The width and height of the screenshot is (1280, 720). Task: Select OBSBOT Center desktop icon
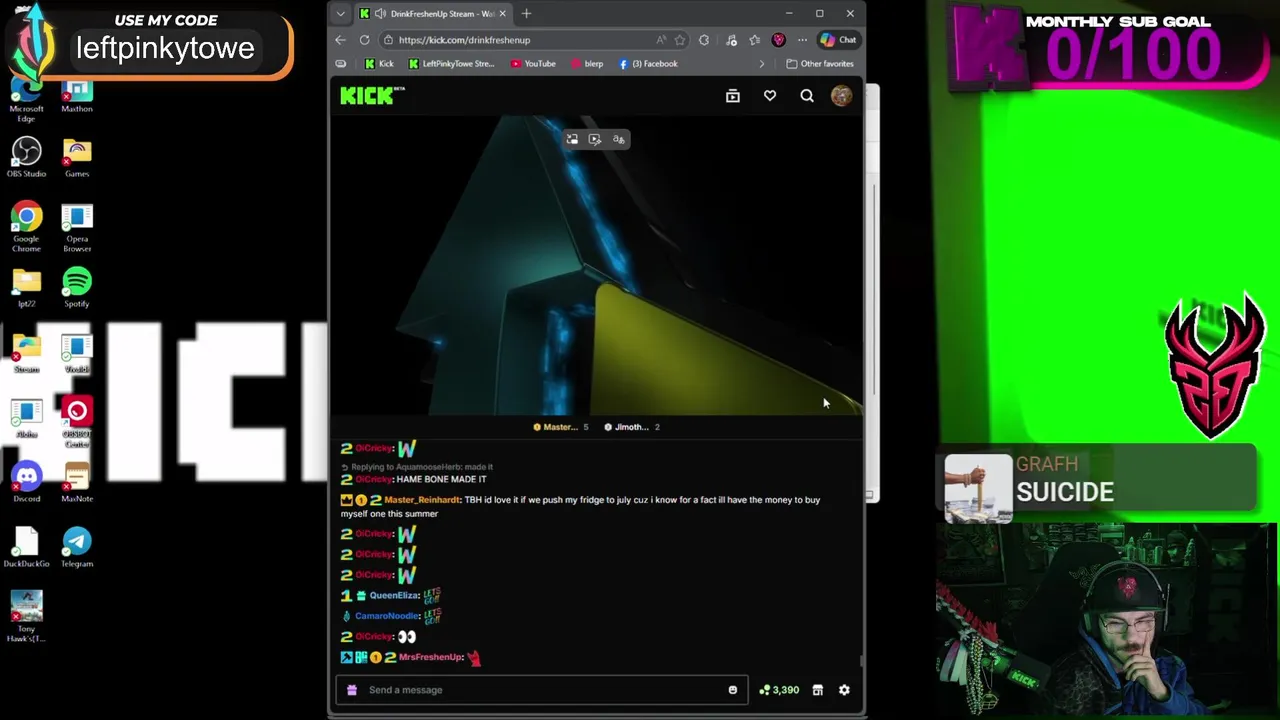pos(77,421)
